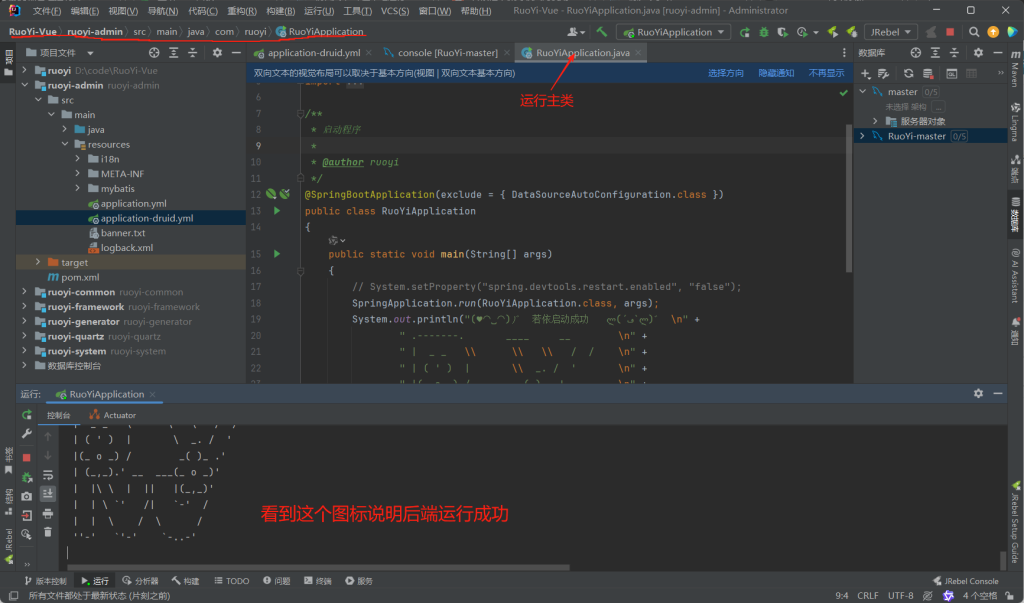This screenshot has height=603, width=1024.
Task: Open the database panel gear settings
Action: [978, 53]
